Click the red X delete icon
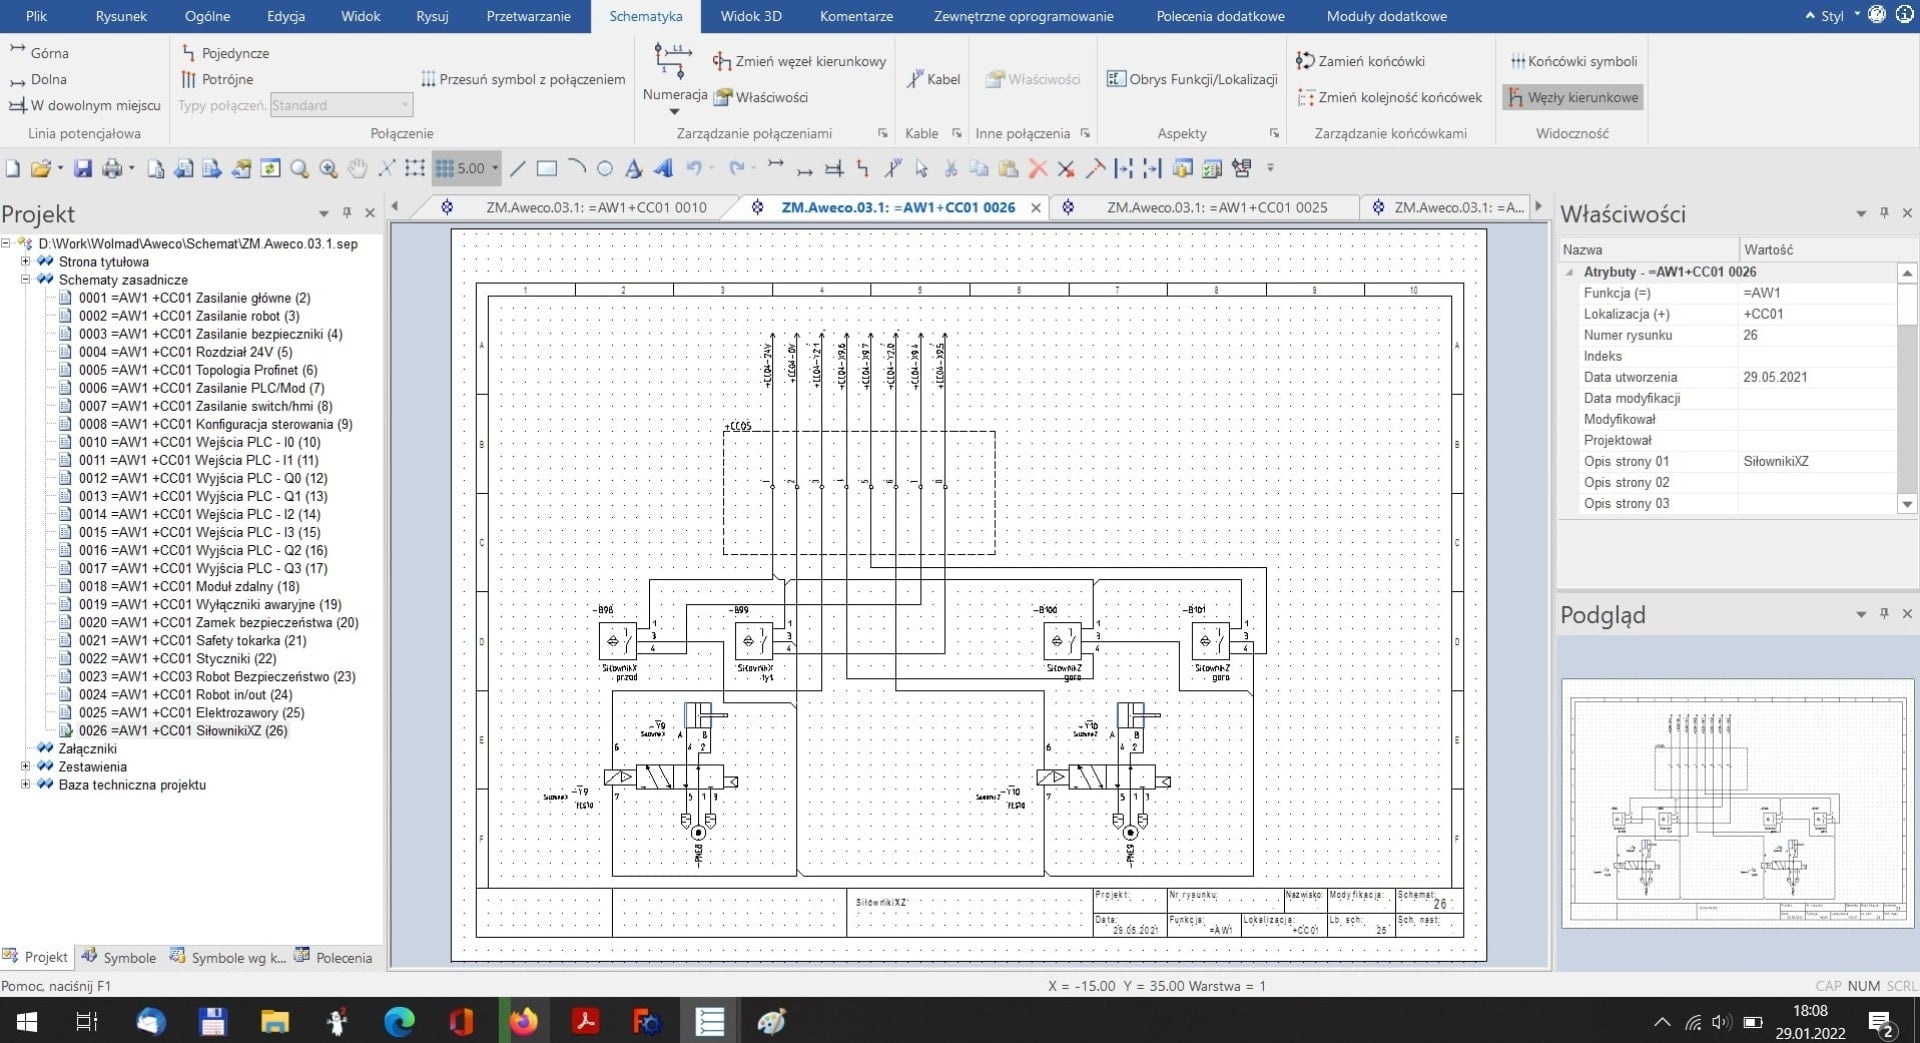 (1038, 169)
